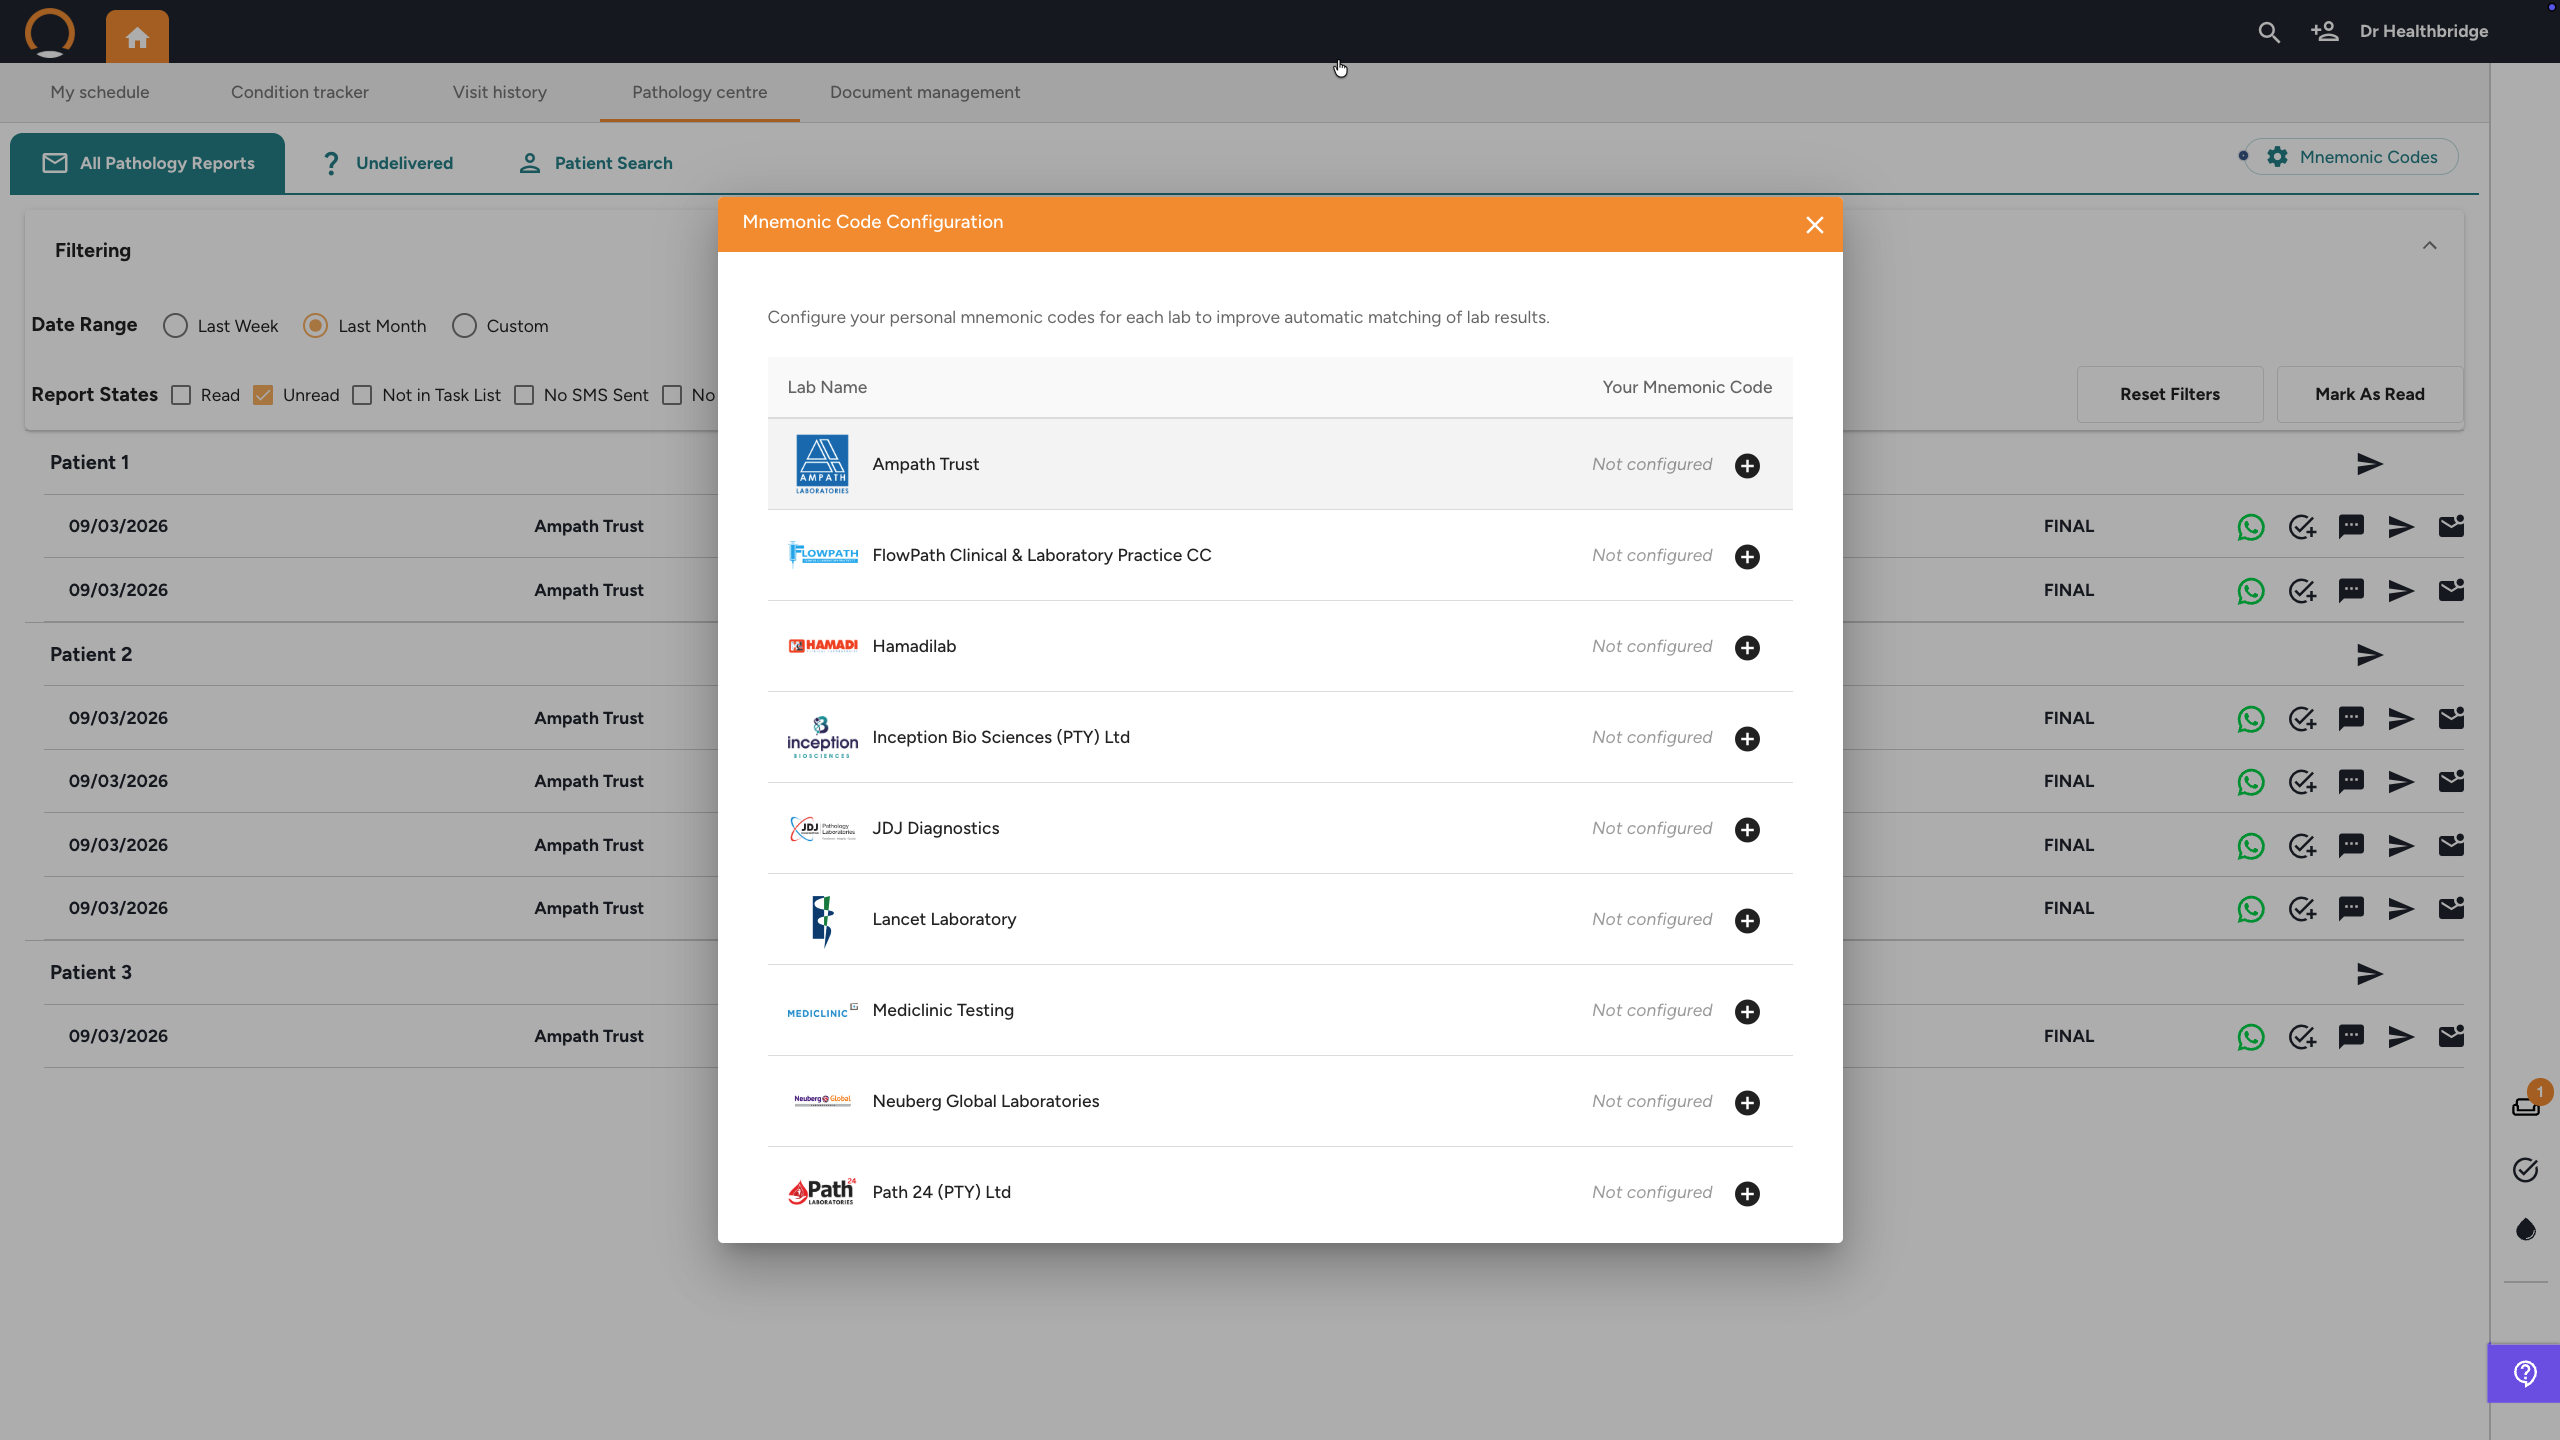Image resolution: width=2560 pixels, height=1440 pixels.
Task: Enable the Not in Task List checkbox
Action: click(x=363, y=395)
